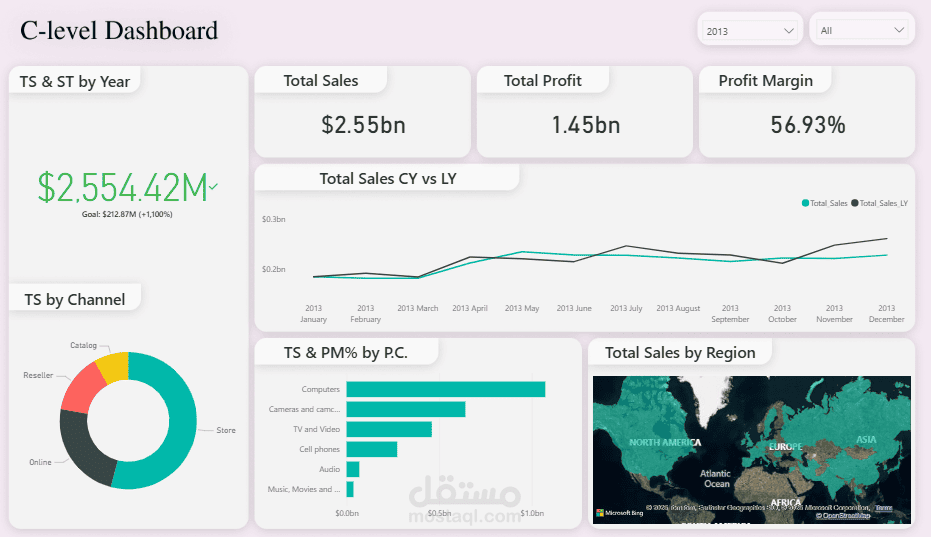Select the Total_Sales legend marker
931x537 pixels.
point(805,203)
